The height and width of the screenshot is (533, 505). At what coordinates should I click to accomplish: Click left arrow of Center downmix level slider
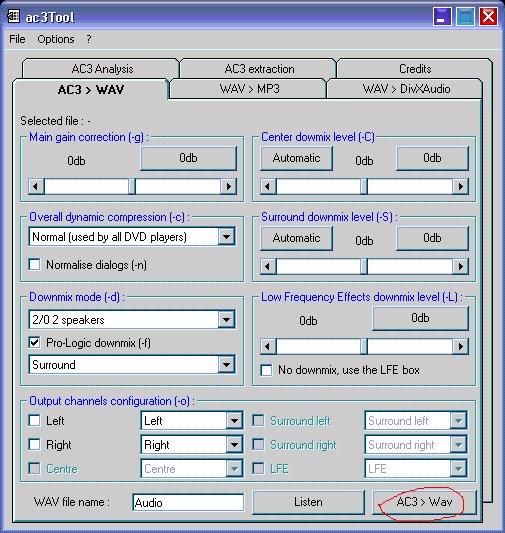(268, 186)
